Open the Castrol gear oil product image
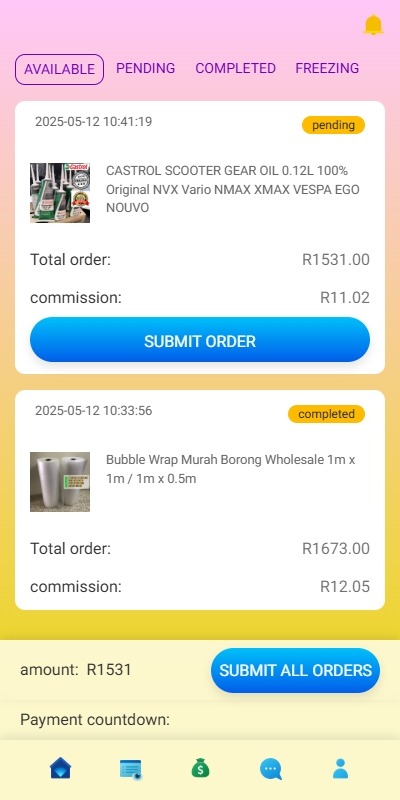Screen dimensions: 400x800 60,193
